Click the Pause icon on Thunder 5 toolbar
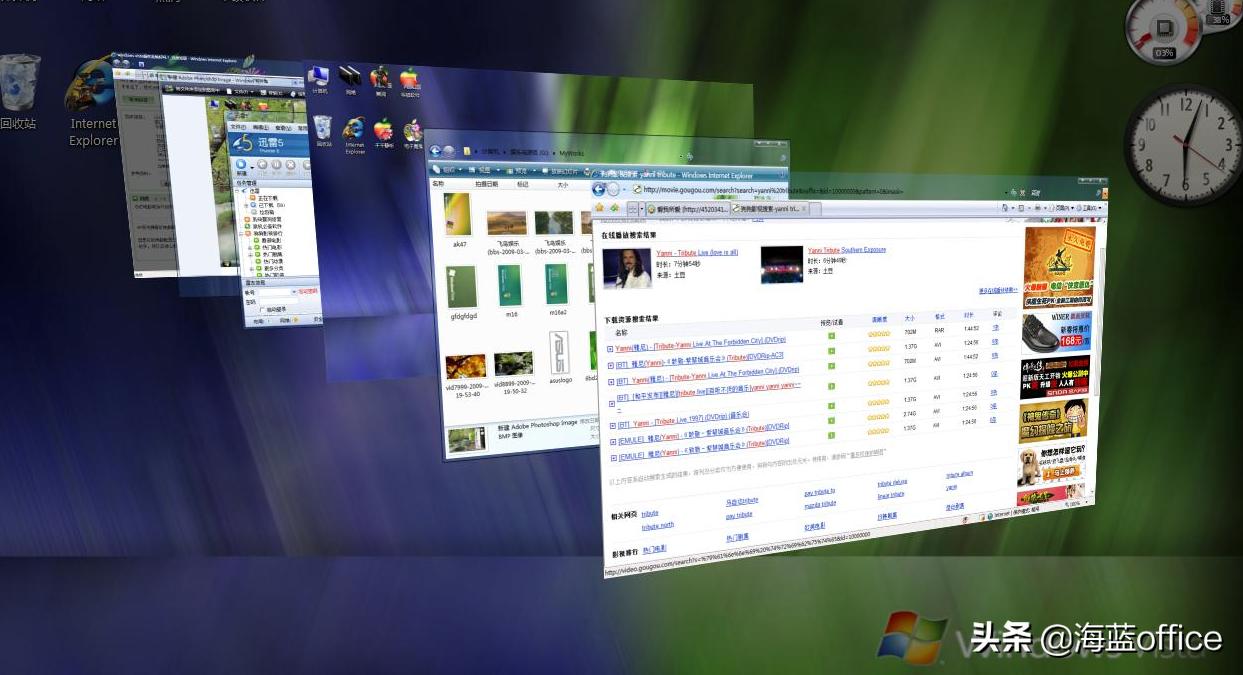 276,165
